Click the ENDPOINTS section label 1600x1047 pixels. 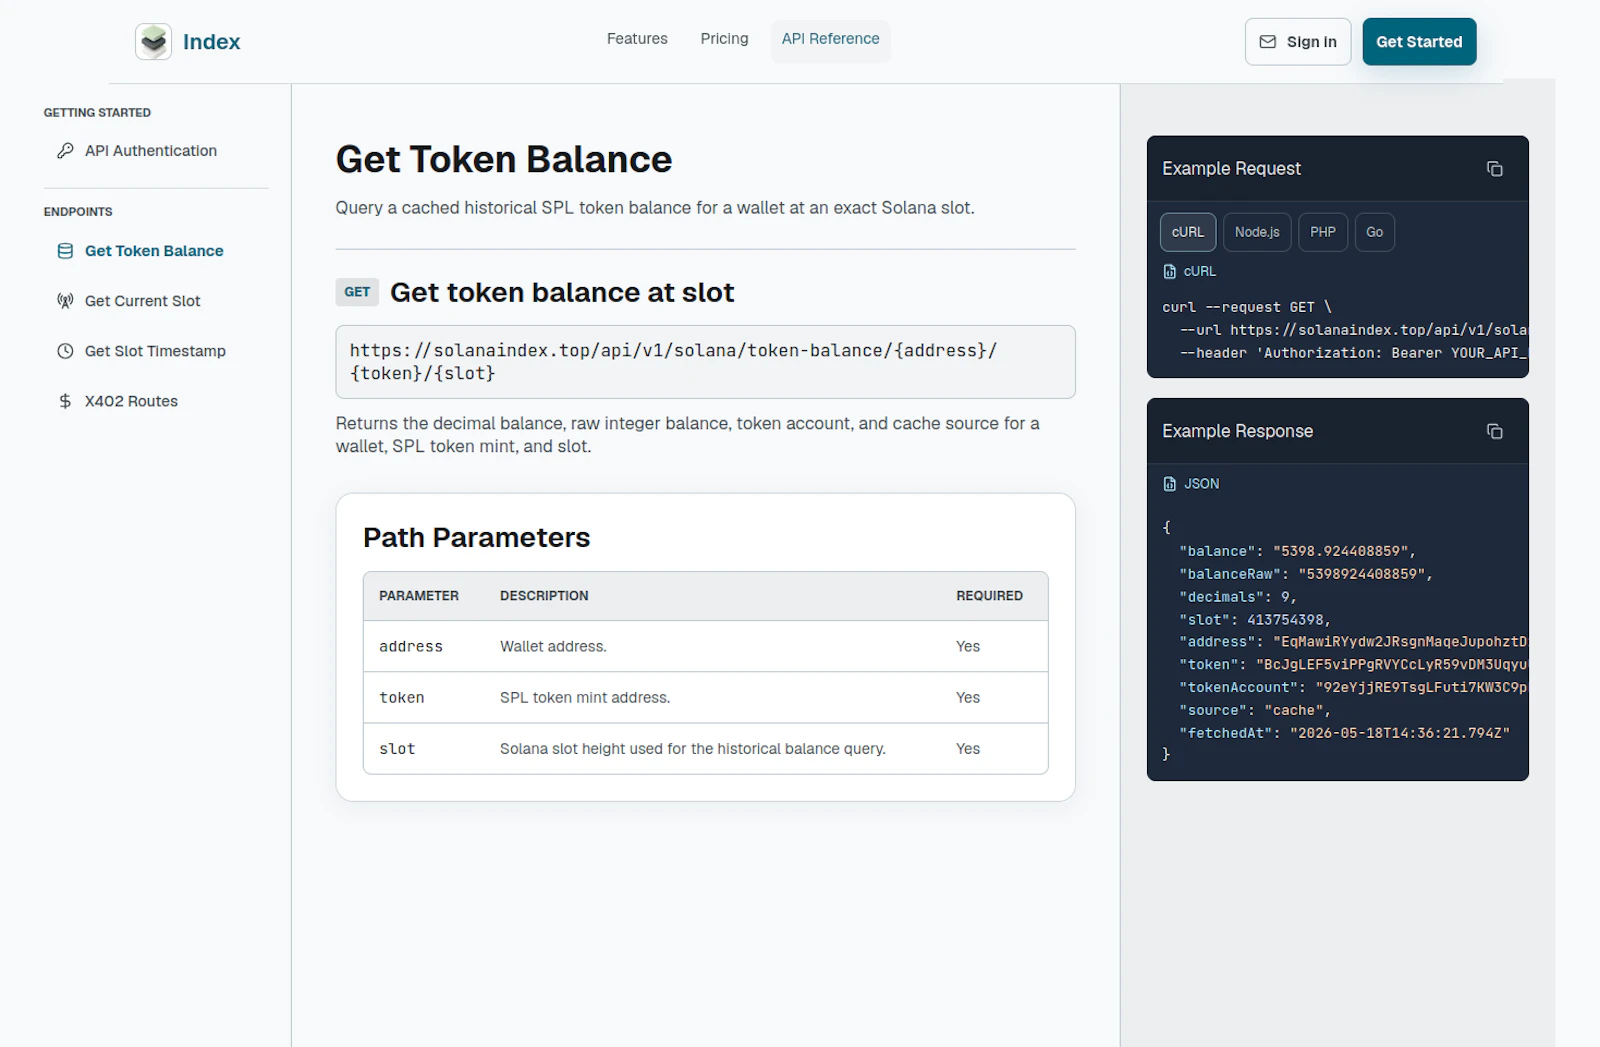point(78,212)
